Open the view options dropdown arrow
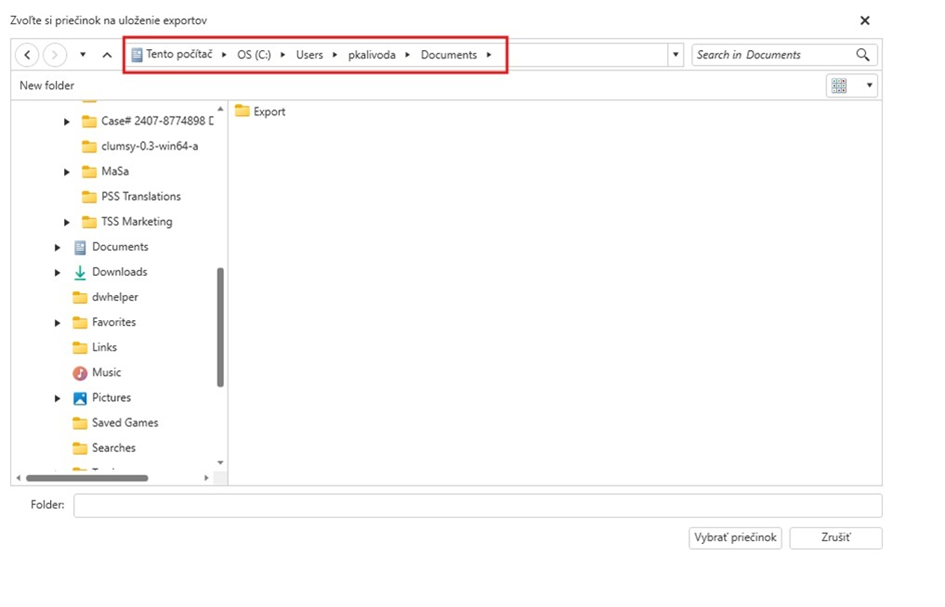 pos(869,86)
